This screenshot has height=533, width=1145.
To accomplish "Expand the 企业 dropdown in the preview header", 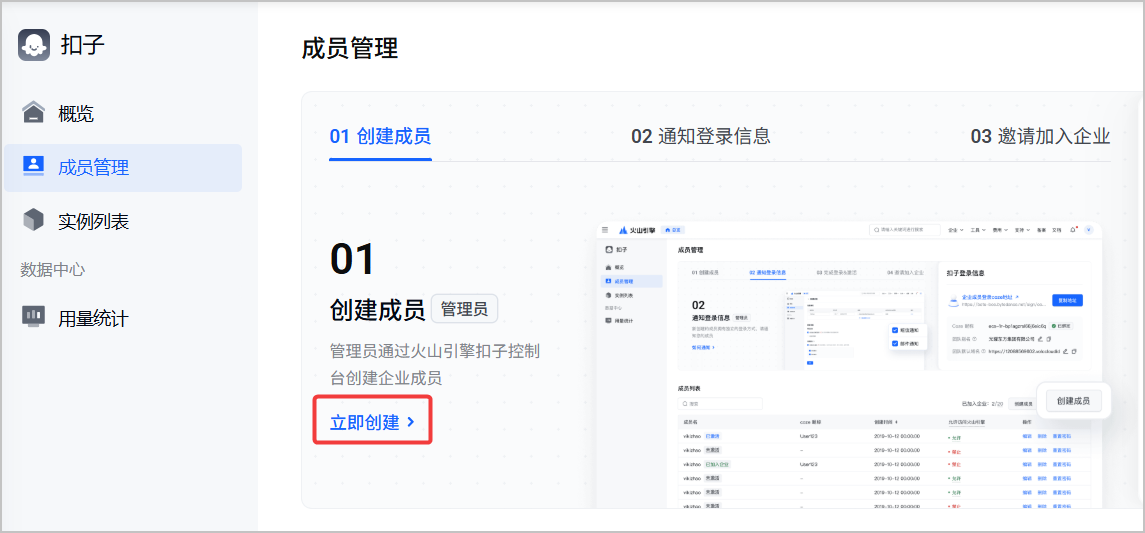I will 953,230.
